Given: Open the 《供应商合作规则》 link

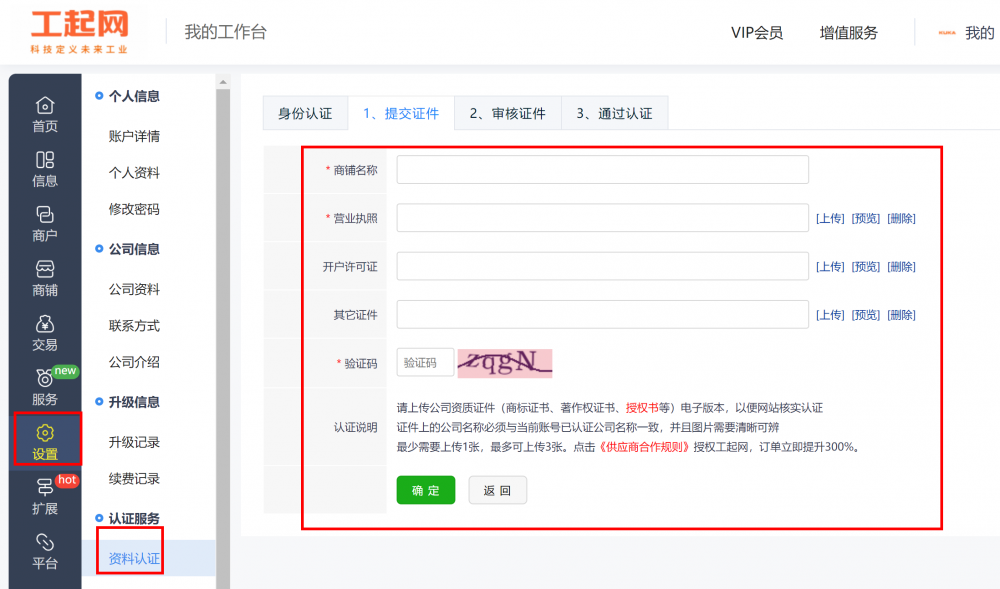Looking at the screenshot, I should [644, 447].
